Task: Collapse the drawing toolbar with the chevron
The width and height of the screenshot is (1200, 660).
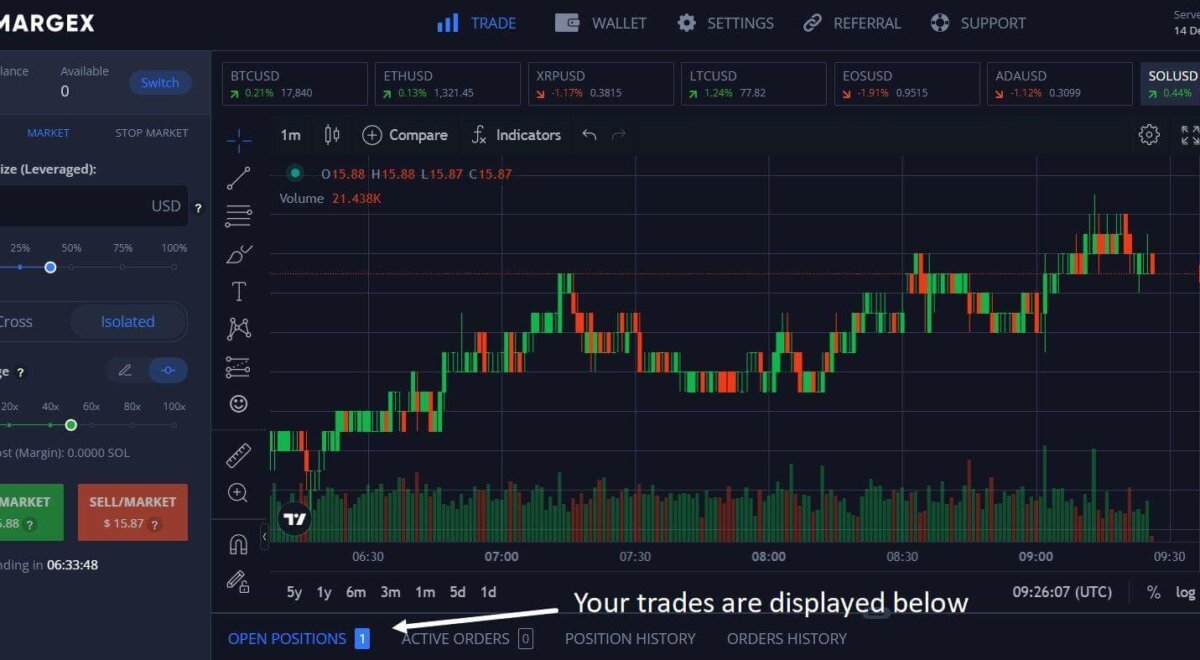Action: click(263, 538)
